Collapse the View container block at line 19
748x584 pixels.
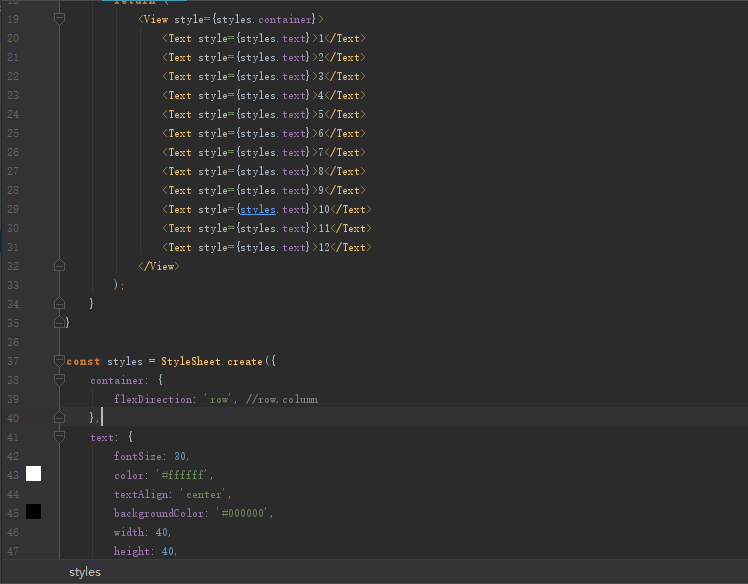[59, 19]
